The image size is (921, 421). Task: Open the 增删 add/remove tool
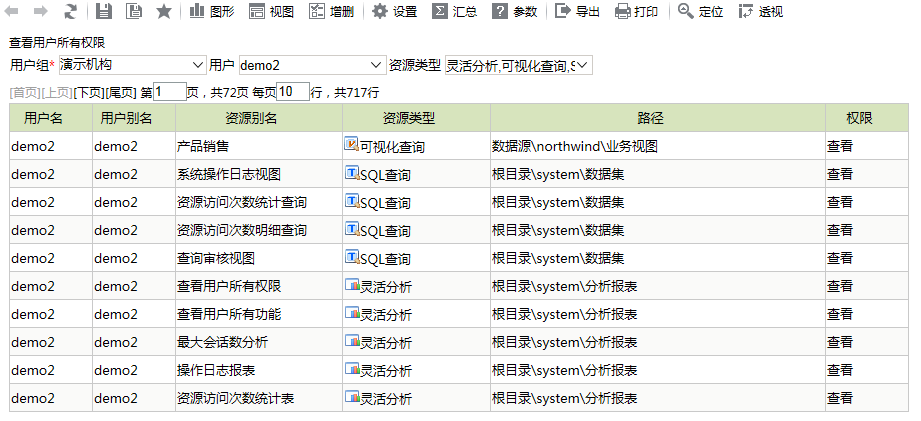[x=331, y=11]
